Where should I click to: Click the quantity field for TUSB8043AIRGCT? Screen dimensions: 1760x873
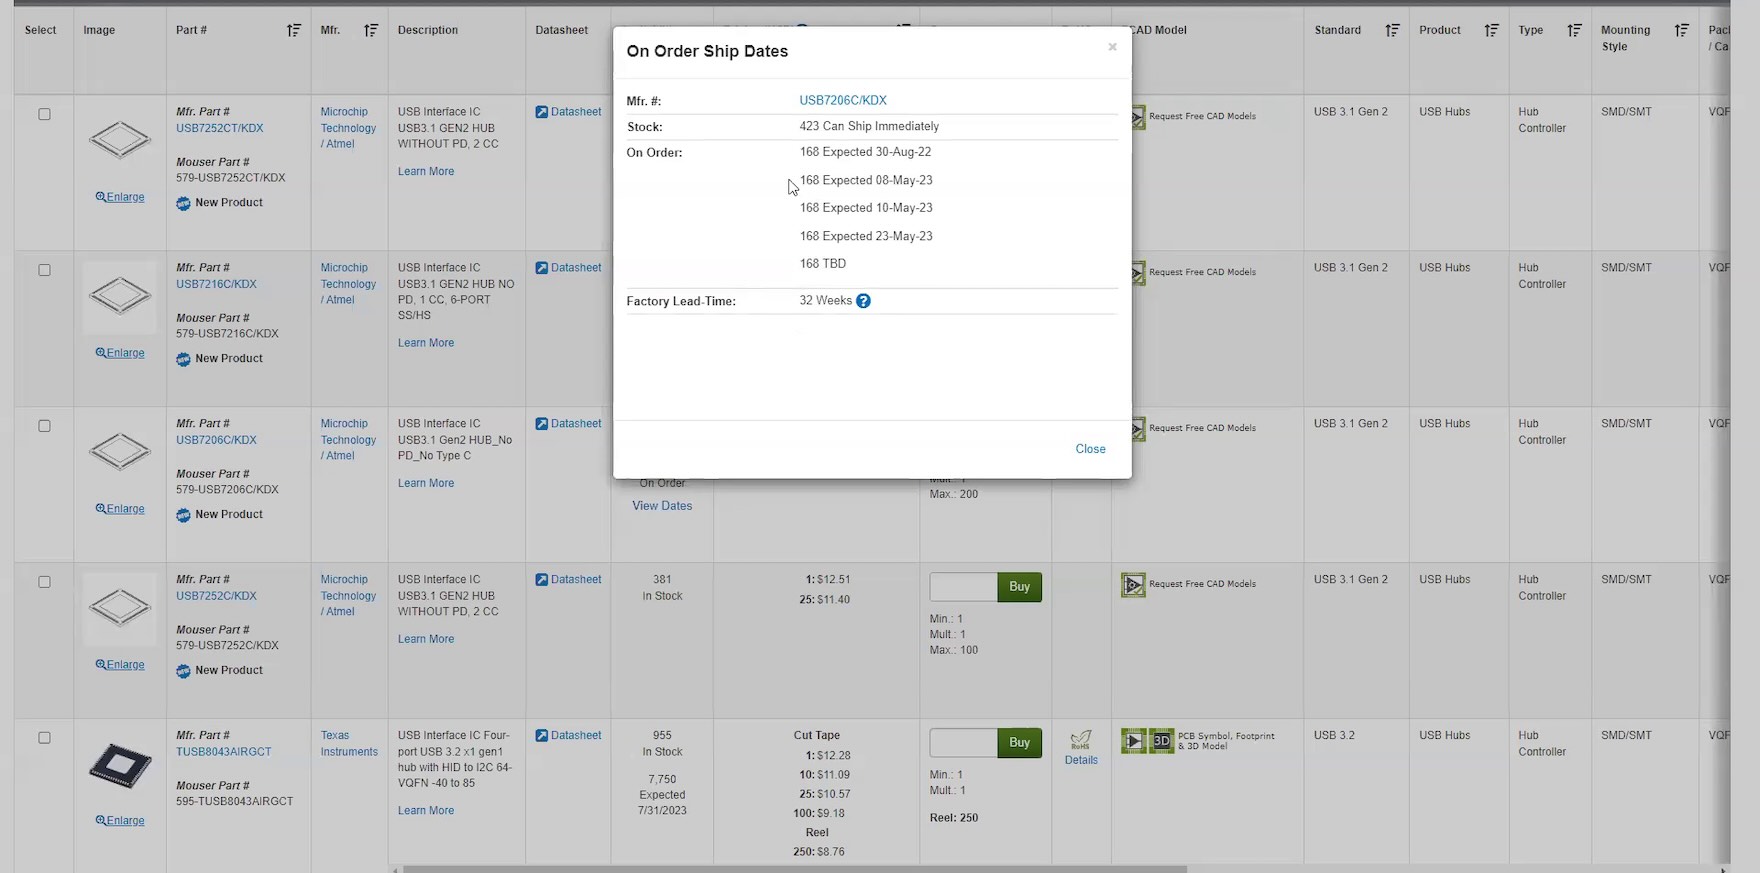963,743
